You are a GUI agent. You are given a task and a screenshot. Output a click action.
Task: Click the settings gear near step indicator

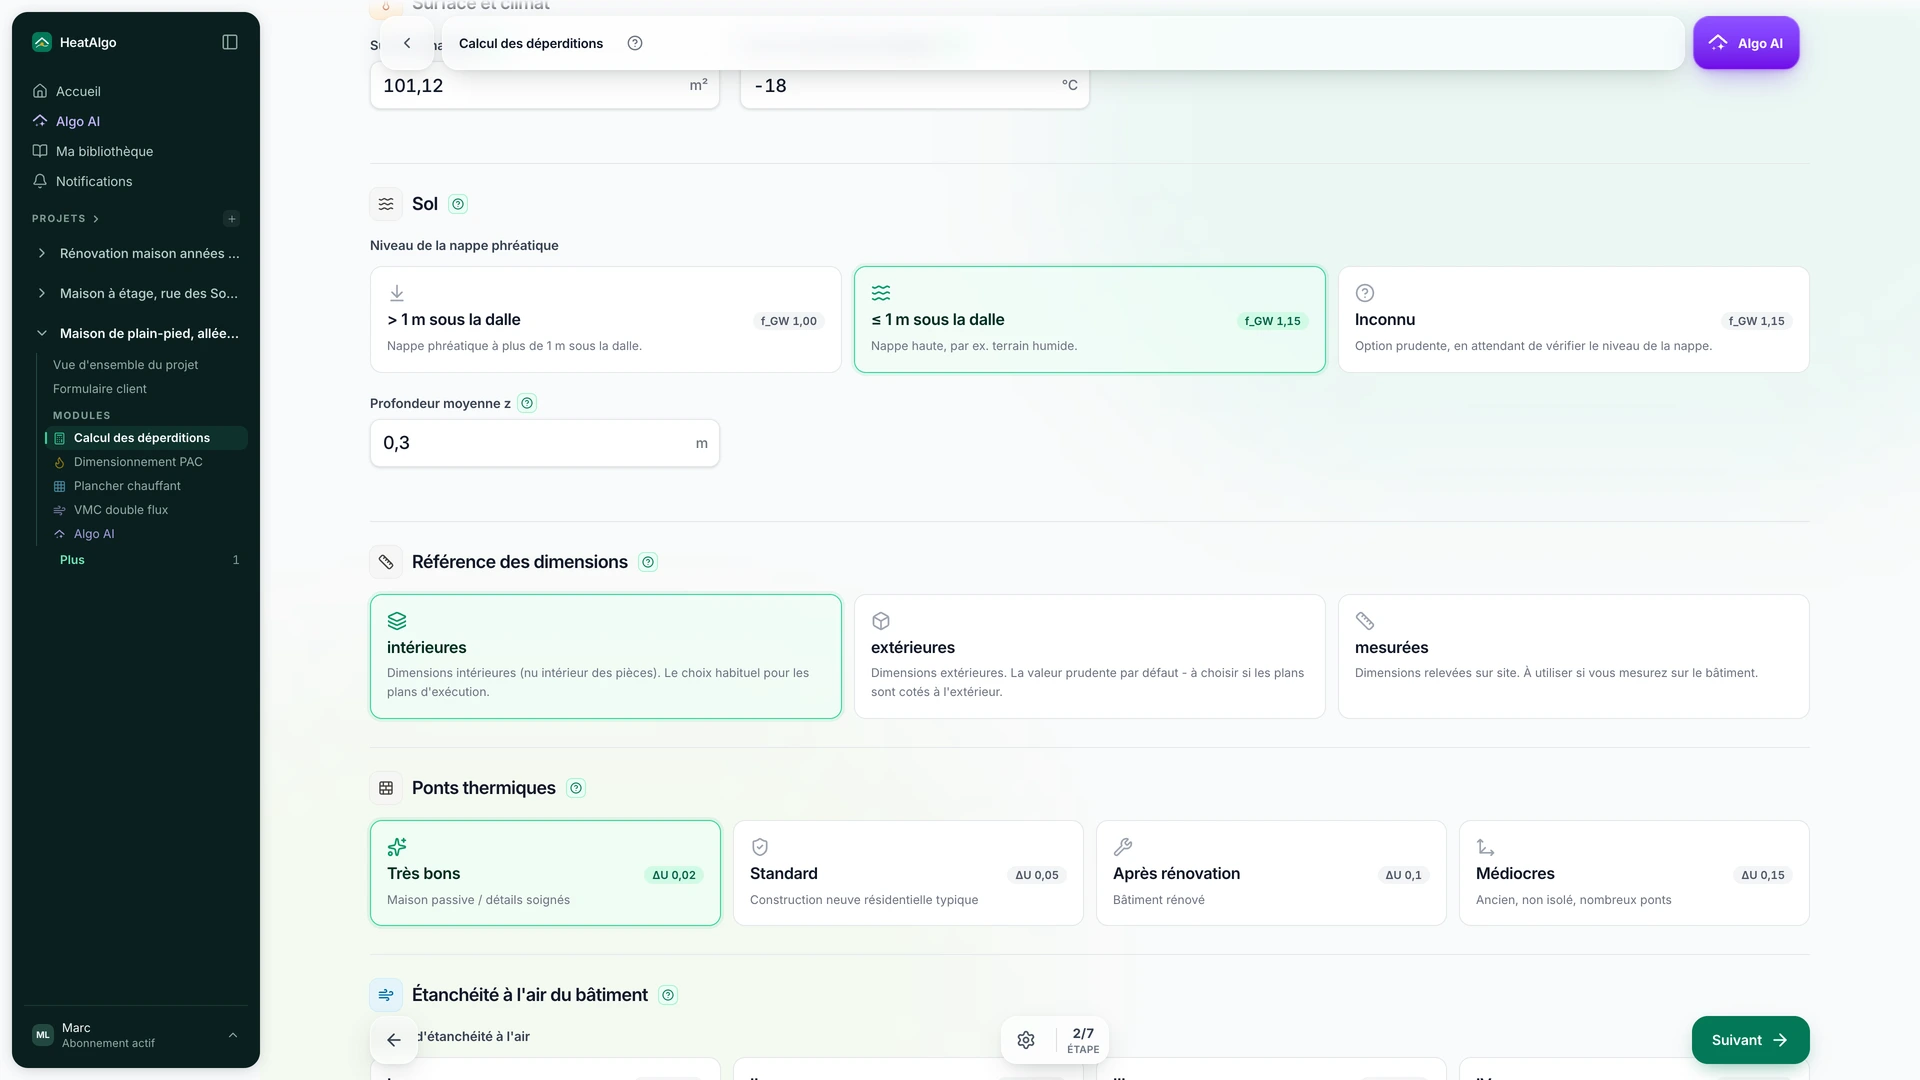[1026, 1040]
